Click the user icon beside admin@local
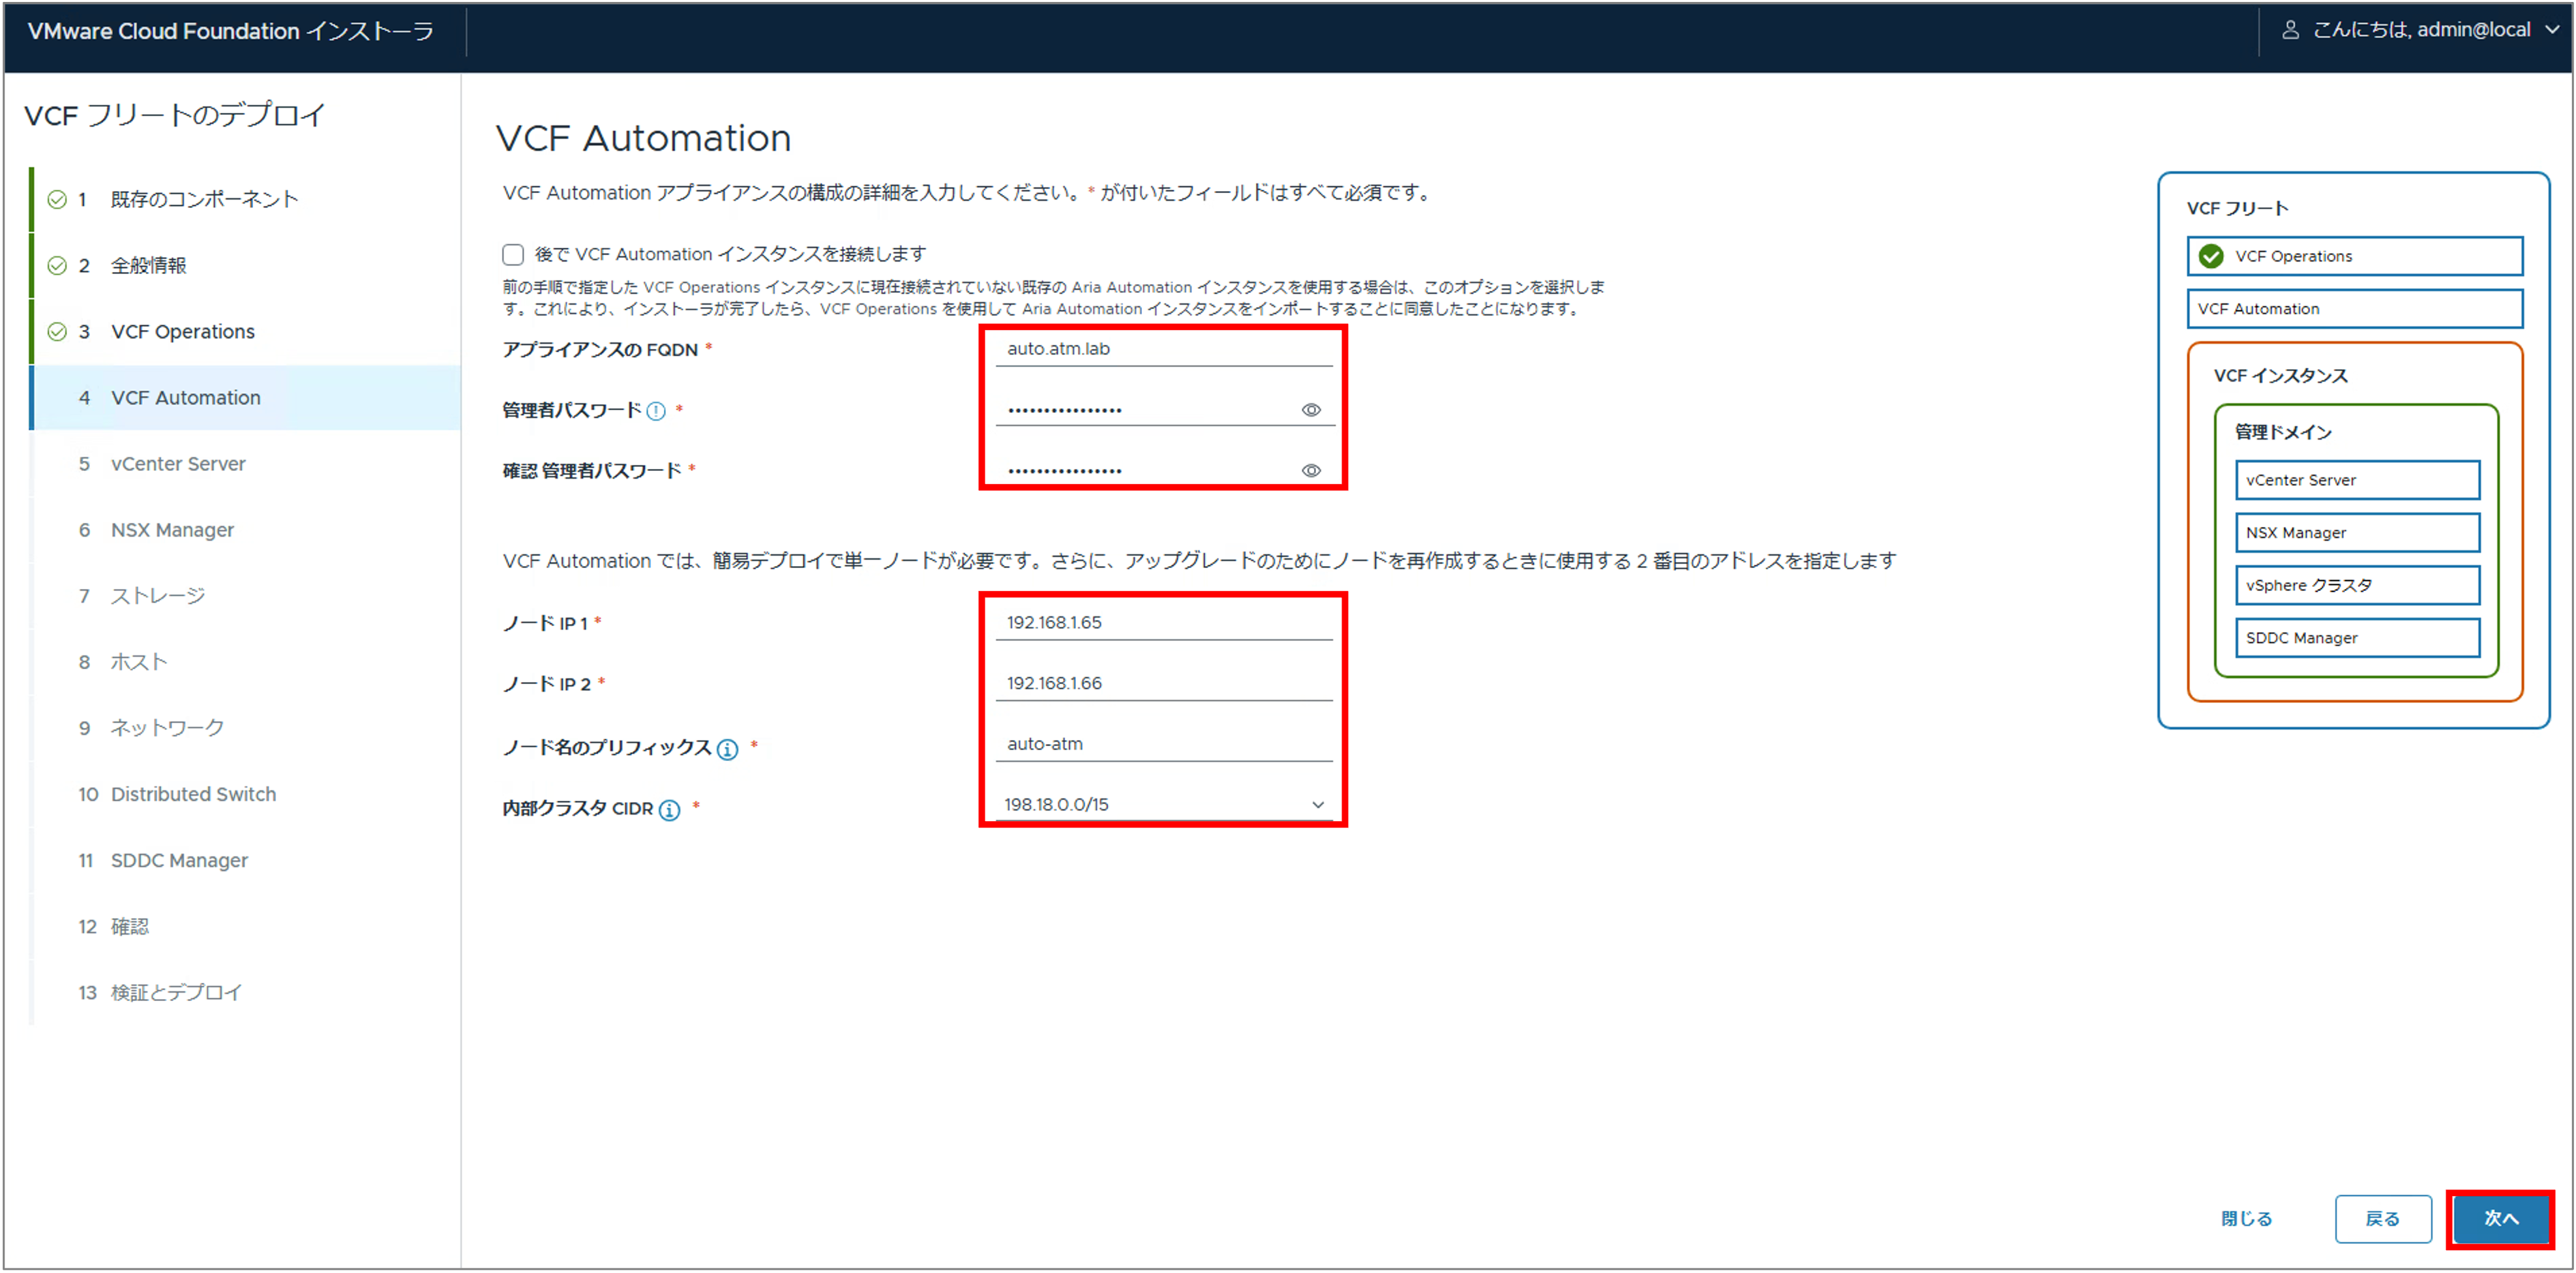The image size is (2576, 1273). 2290,30
